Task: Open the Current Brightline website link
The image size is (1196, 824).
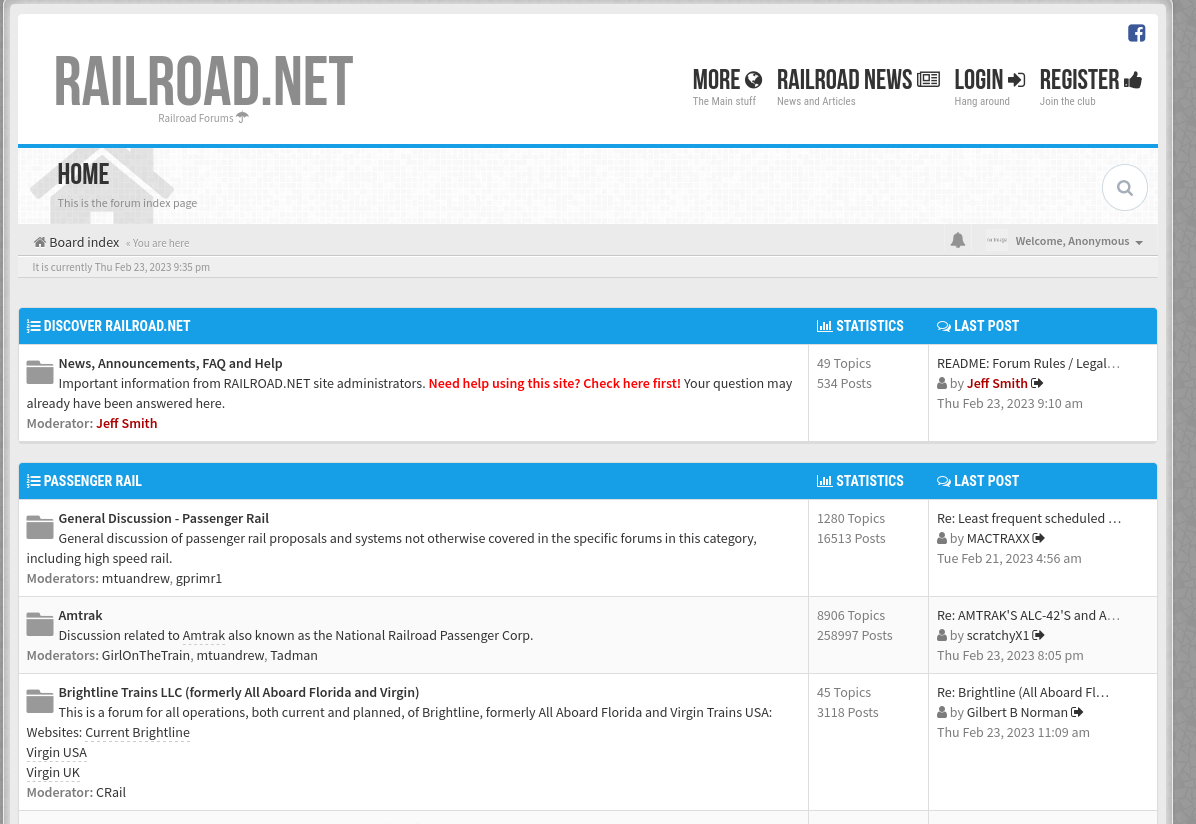Action: pyautogui.click(x=137, y=732)
